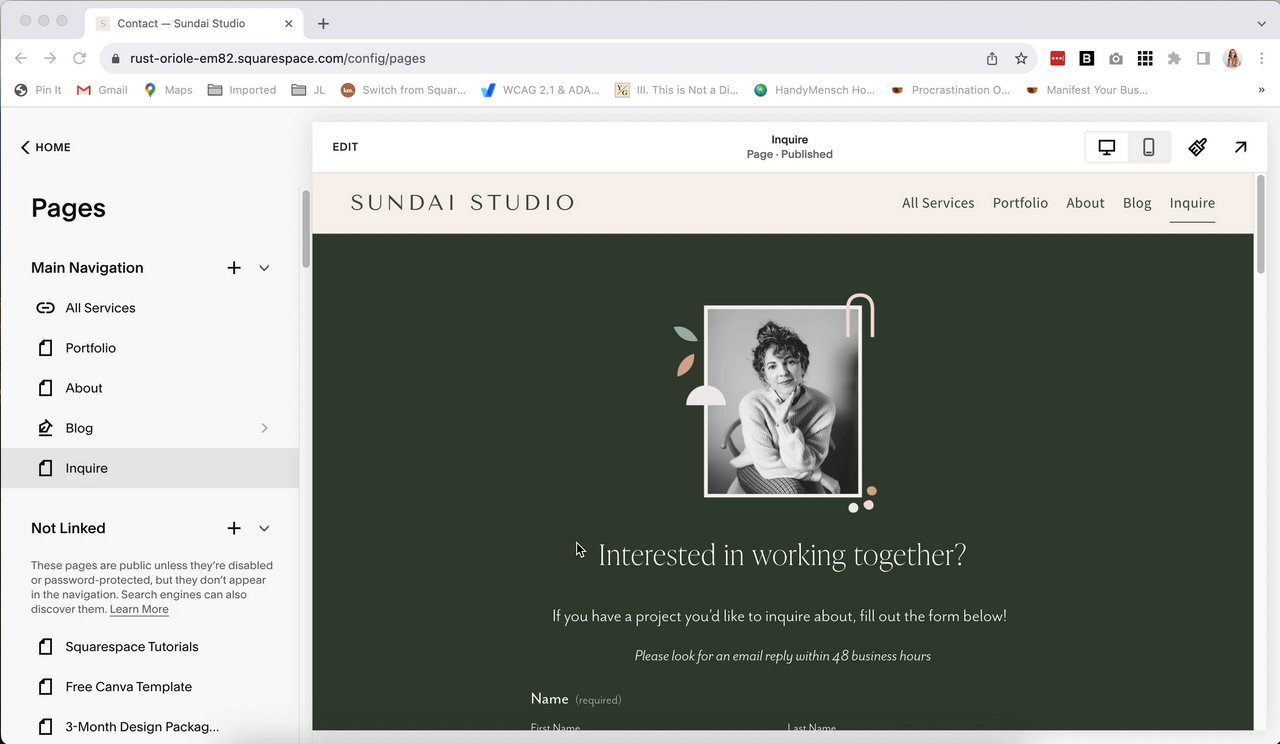Go back to Home menu
The height and width of the screenshot is (744, 1280).
46,147
